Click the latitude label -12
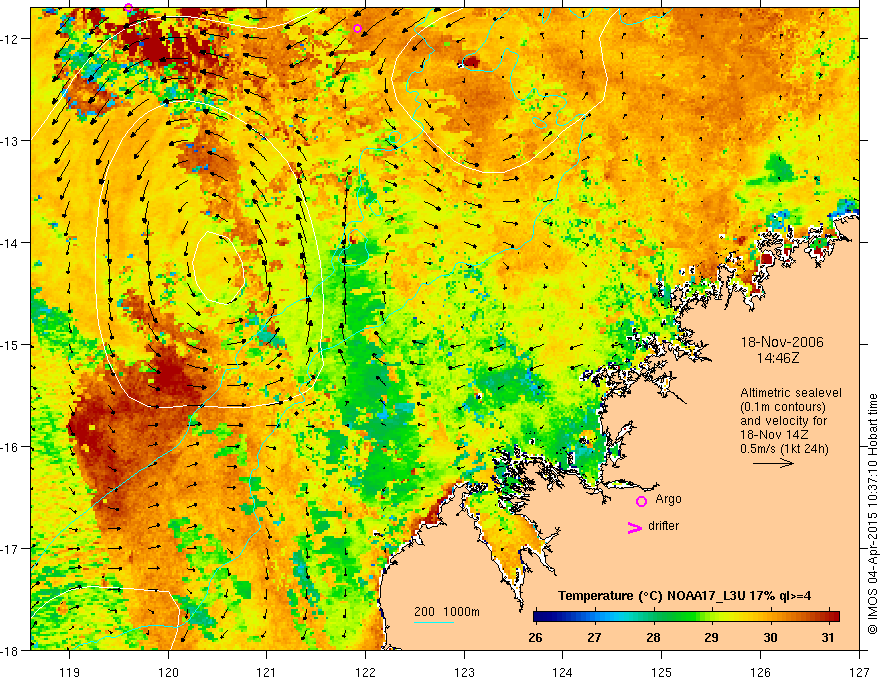Image resolution: width=880 pixels, height=680 pixels. (x=10, y=39)
